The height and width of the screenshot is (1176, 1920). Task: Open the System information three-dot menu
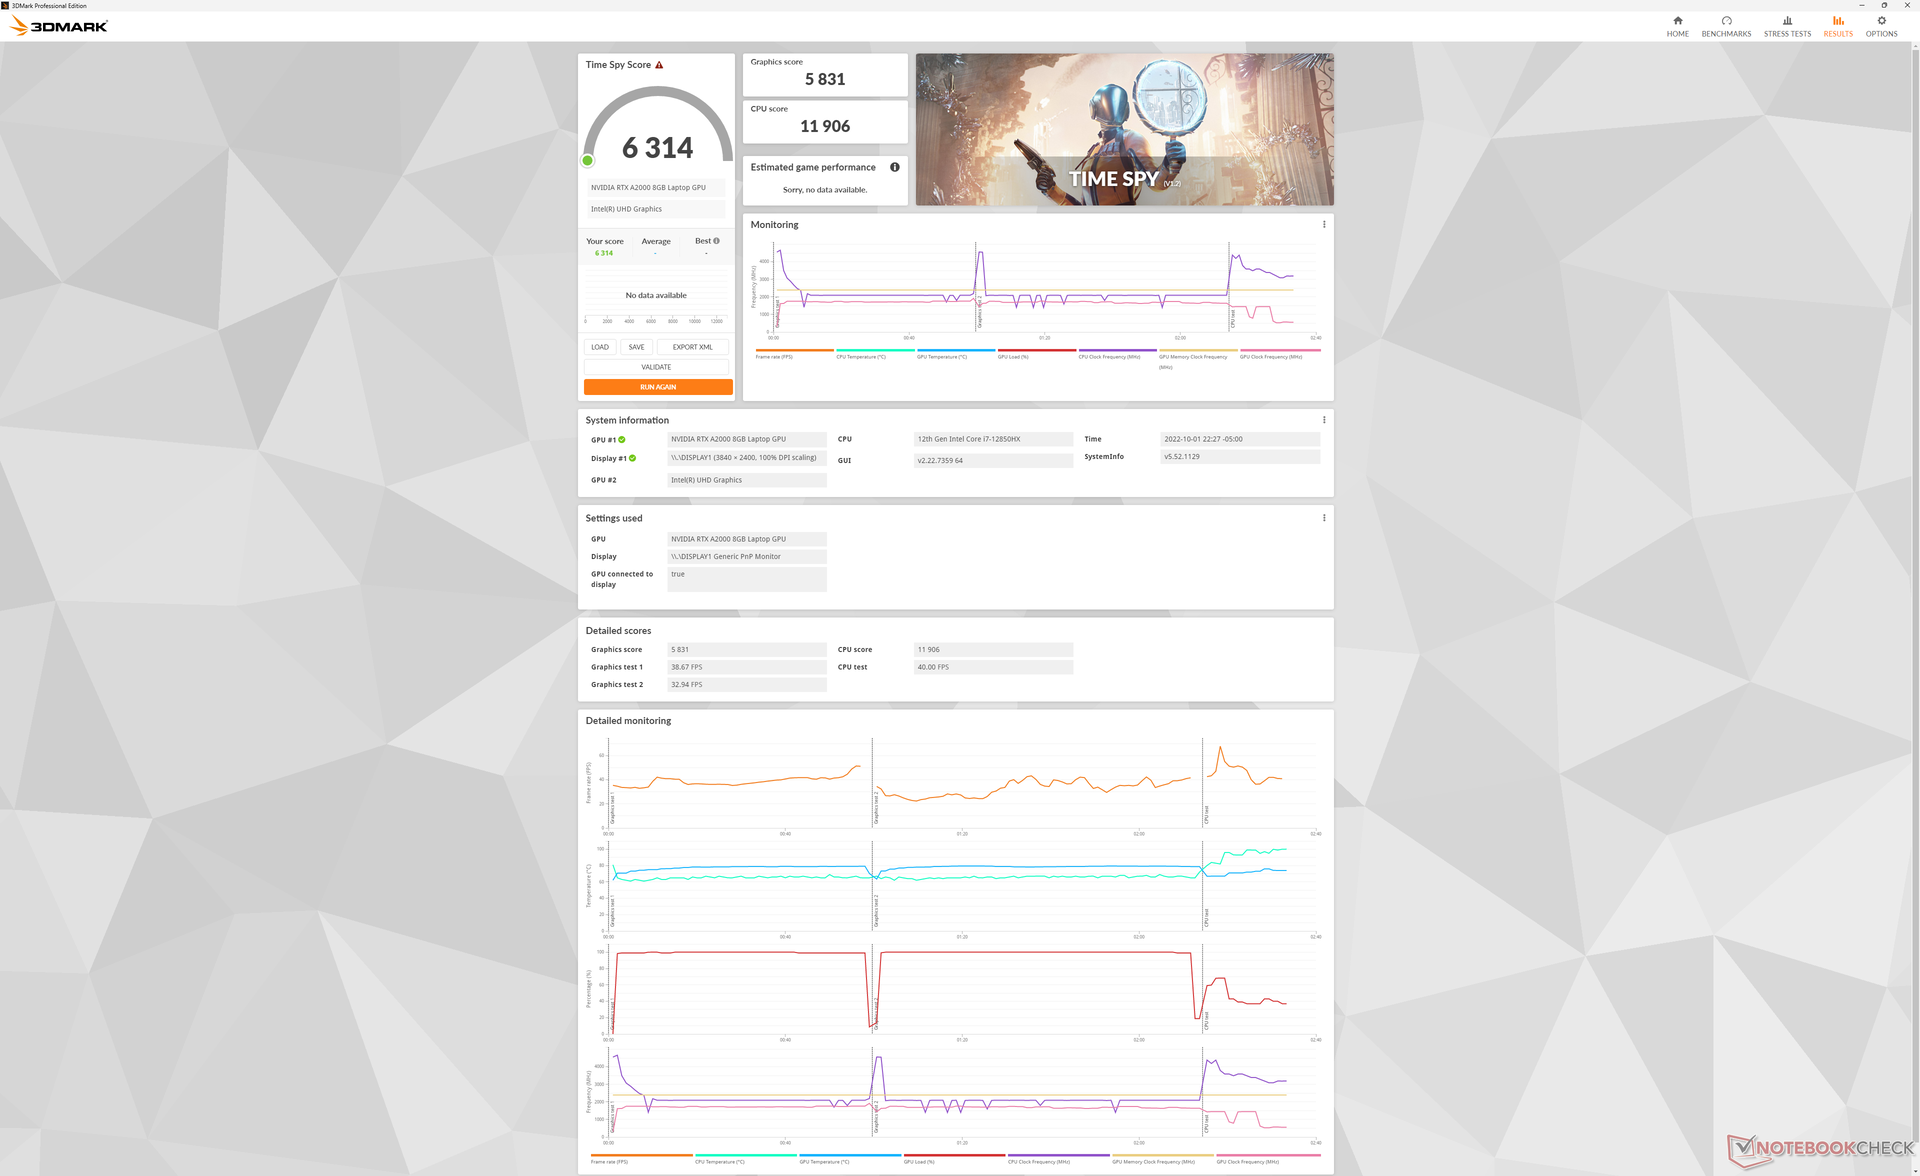[1324, 420]
